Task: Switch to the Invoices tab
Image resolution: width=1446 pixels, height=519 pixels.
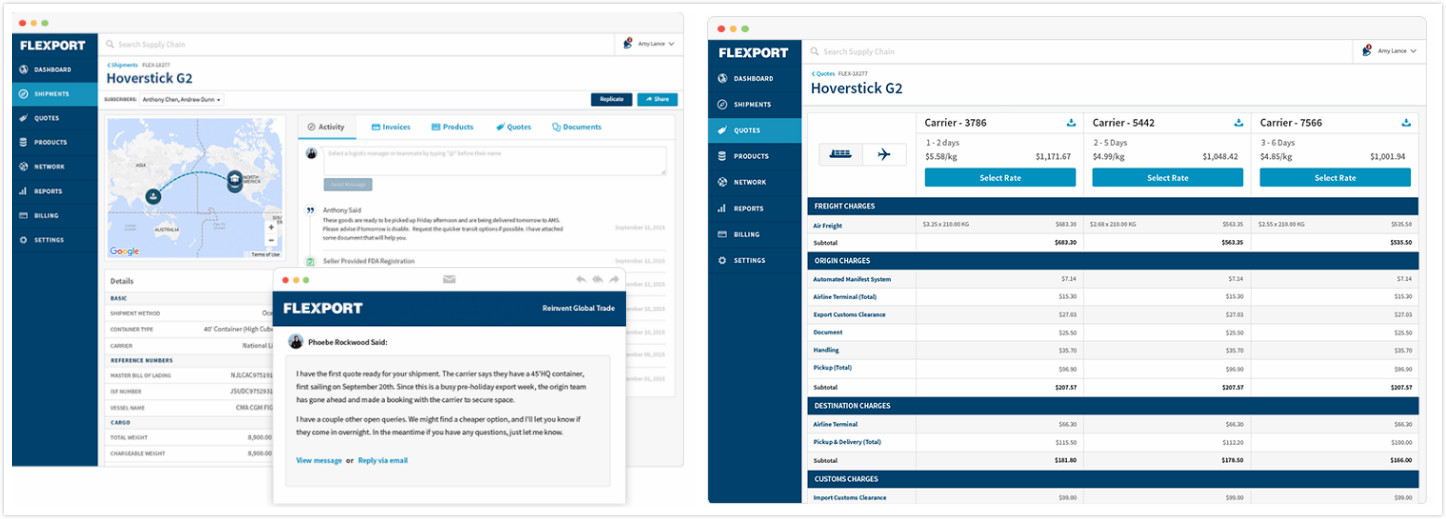Action: pyautogui.click(x=391, y=127)
